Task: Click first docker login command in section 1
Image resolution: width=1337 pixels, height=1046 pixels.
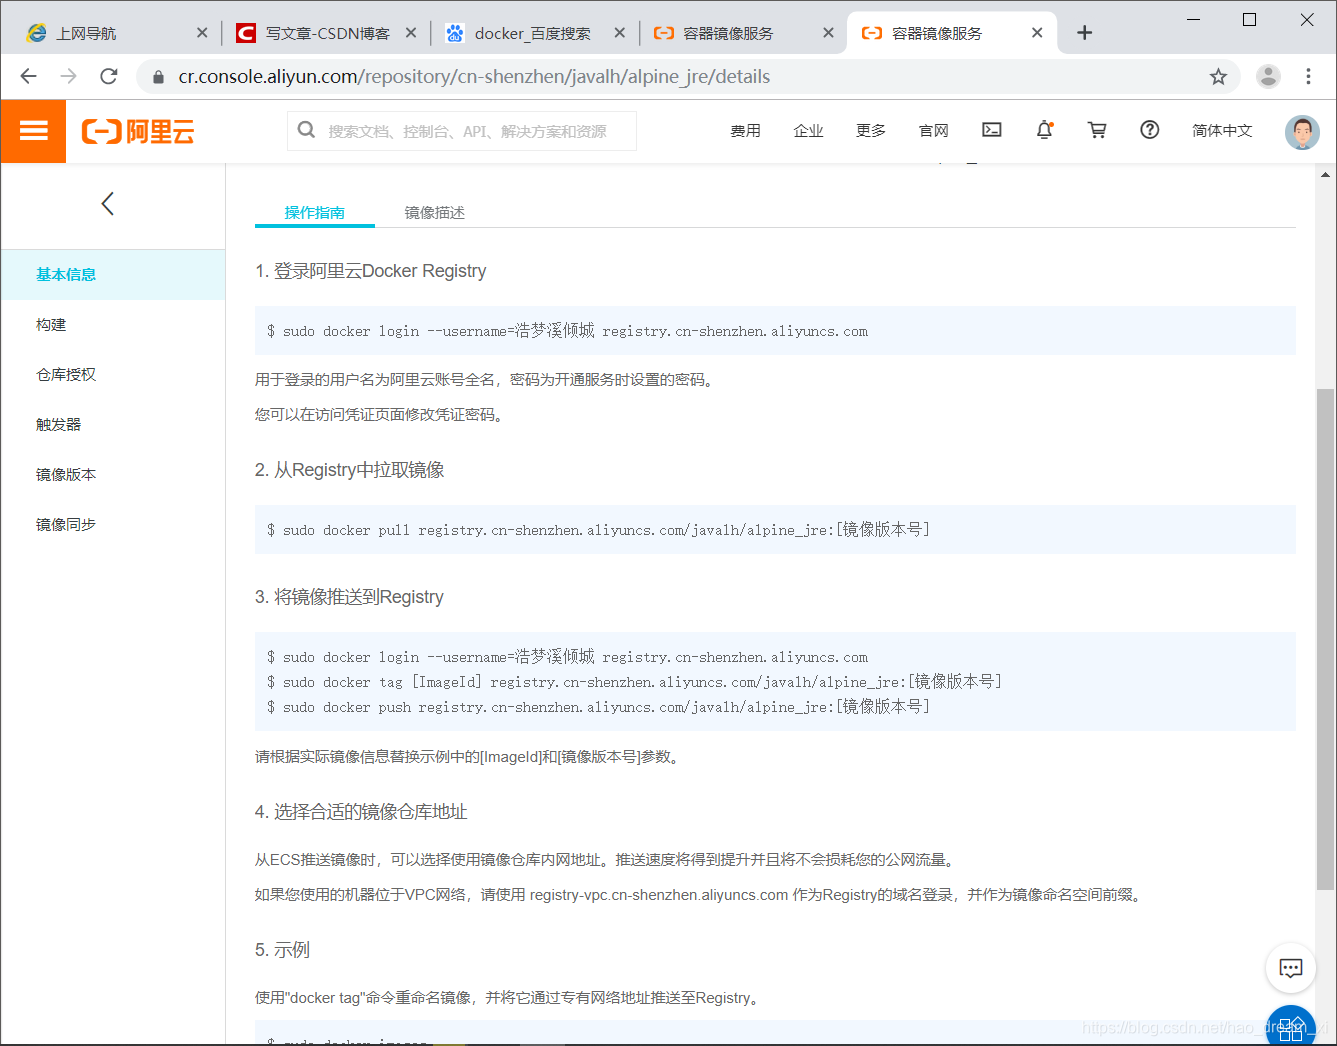Action: (x=567, y=331)
